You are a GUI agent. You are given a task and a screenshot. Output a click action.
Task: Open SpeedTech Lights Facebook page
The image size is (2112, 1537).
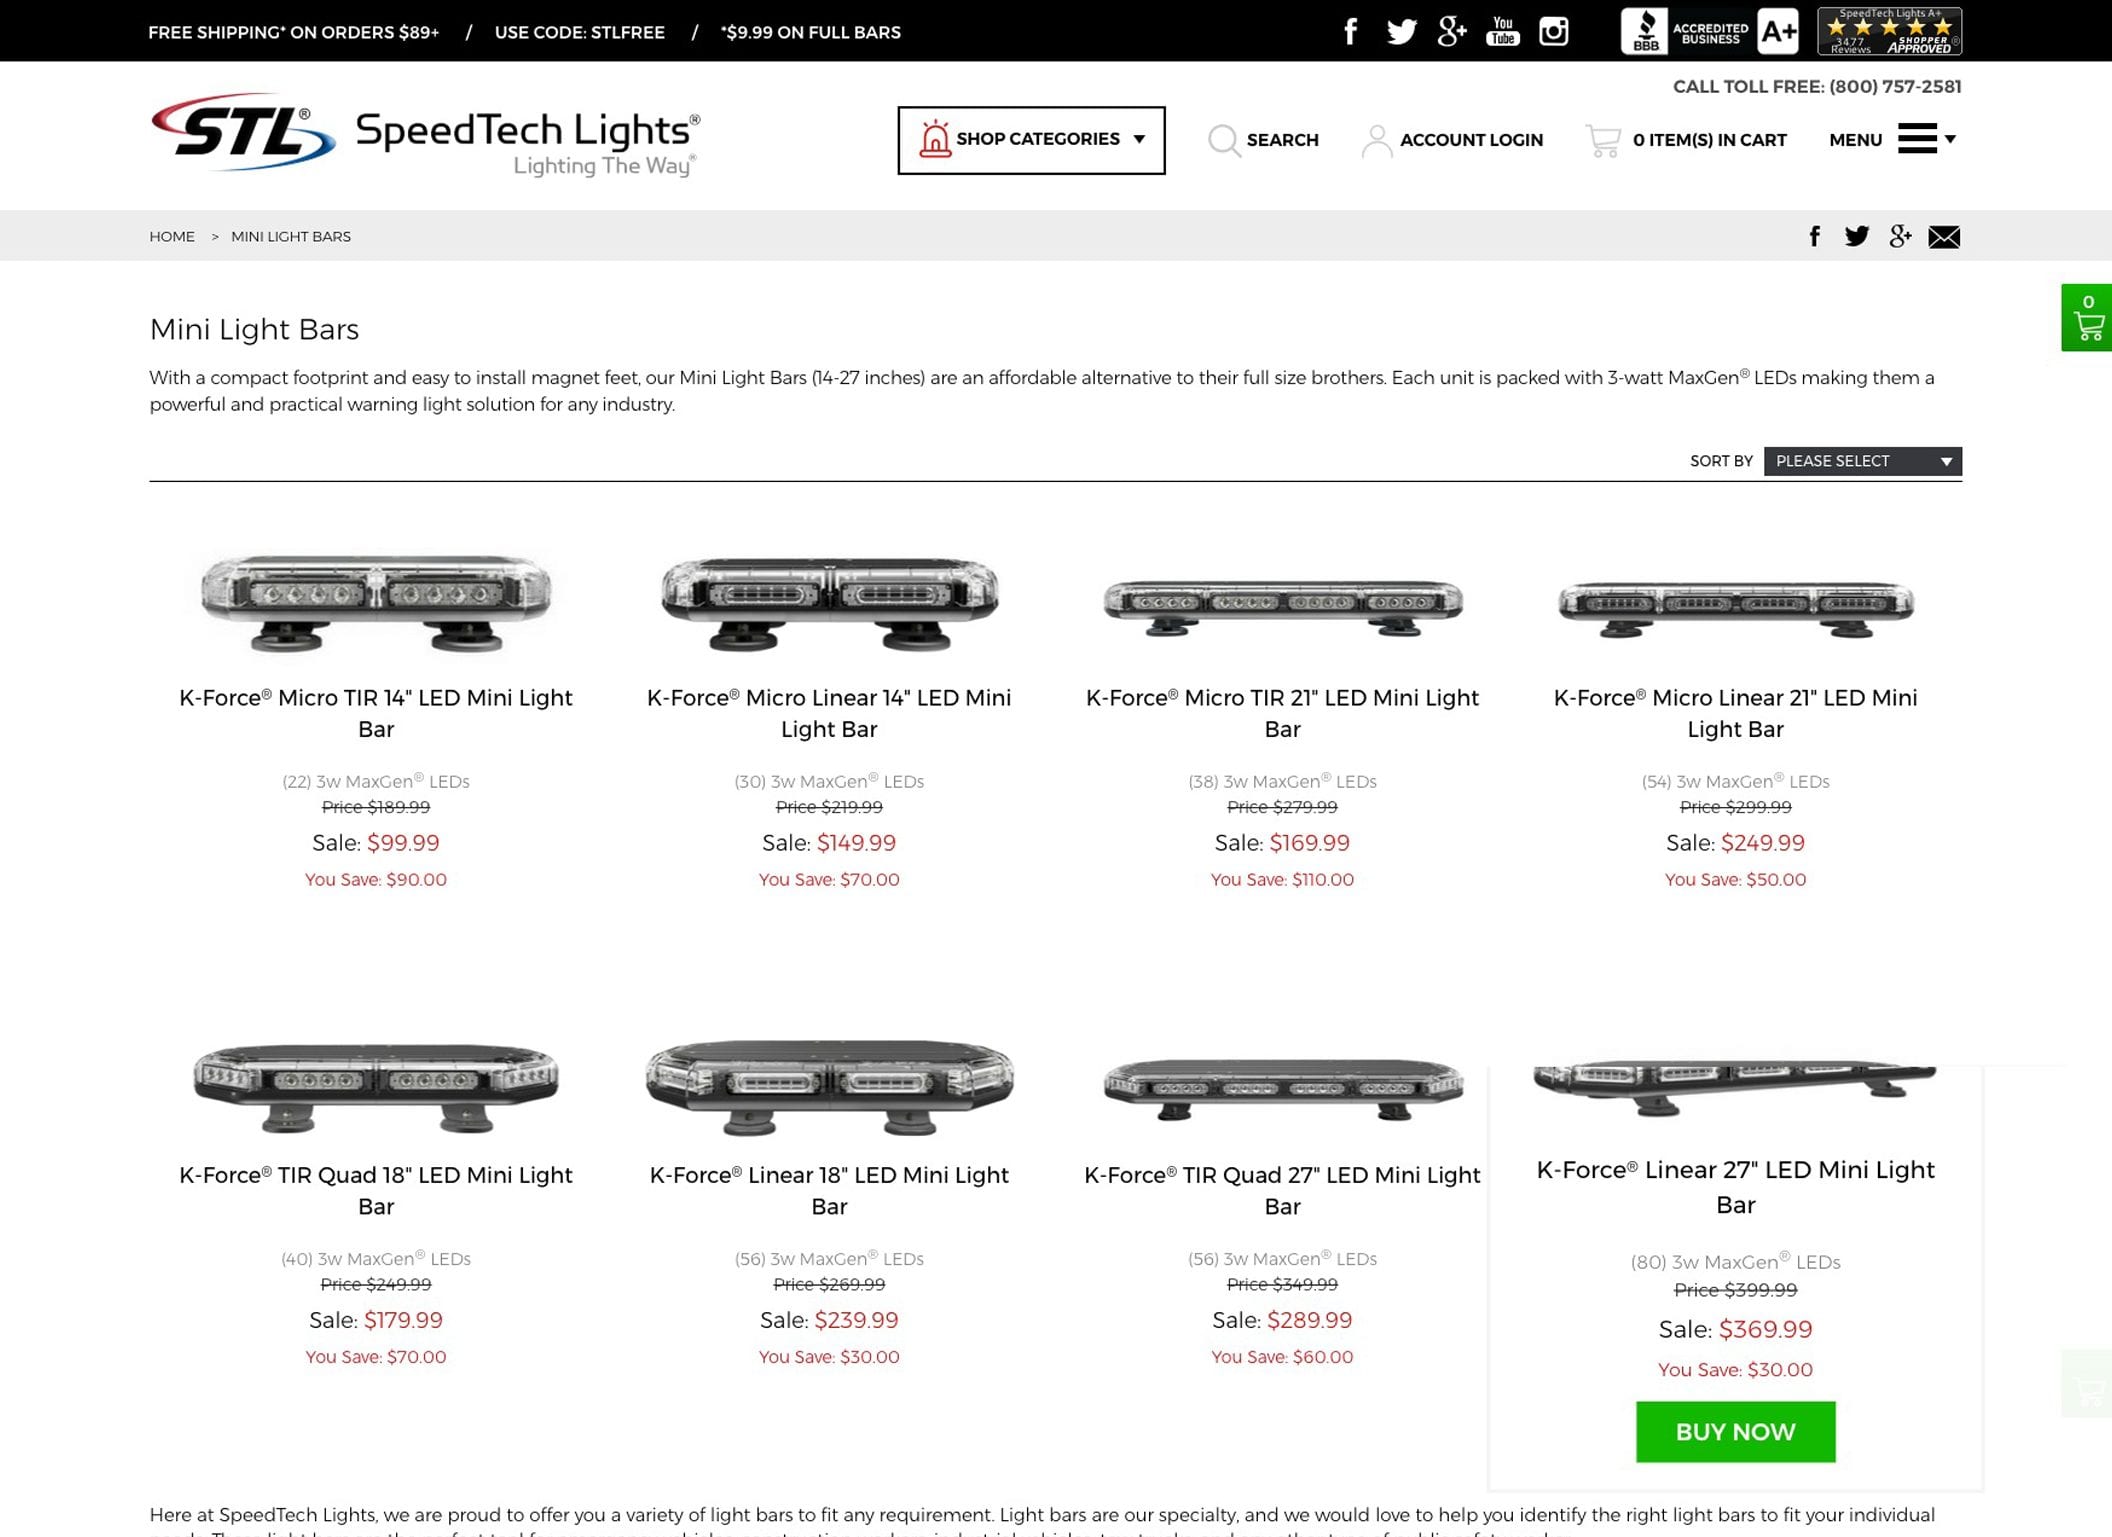click(x=1351, y=31)
